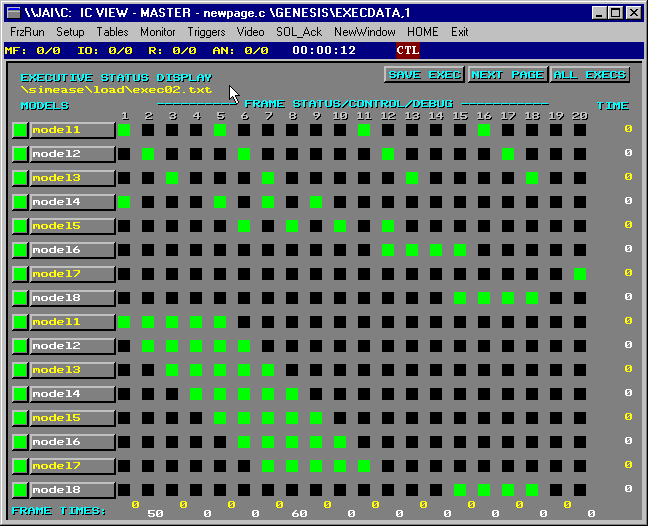The width and height of the screenshot is (648, 526).
Task: Click the frame time value 60
Action: point(299,514)
